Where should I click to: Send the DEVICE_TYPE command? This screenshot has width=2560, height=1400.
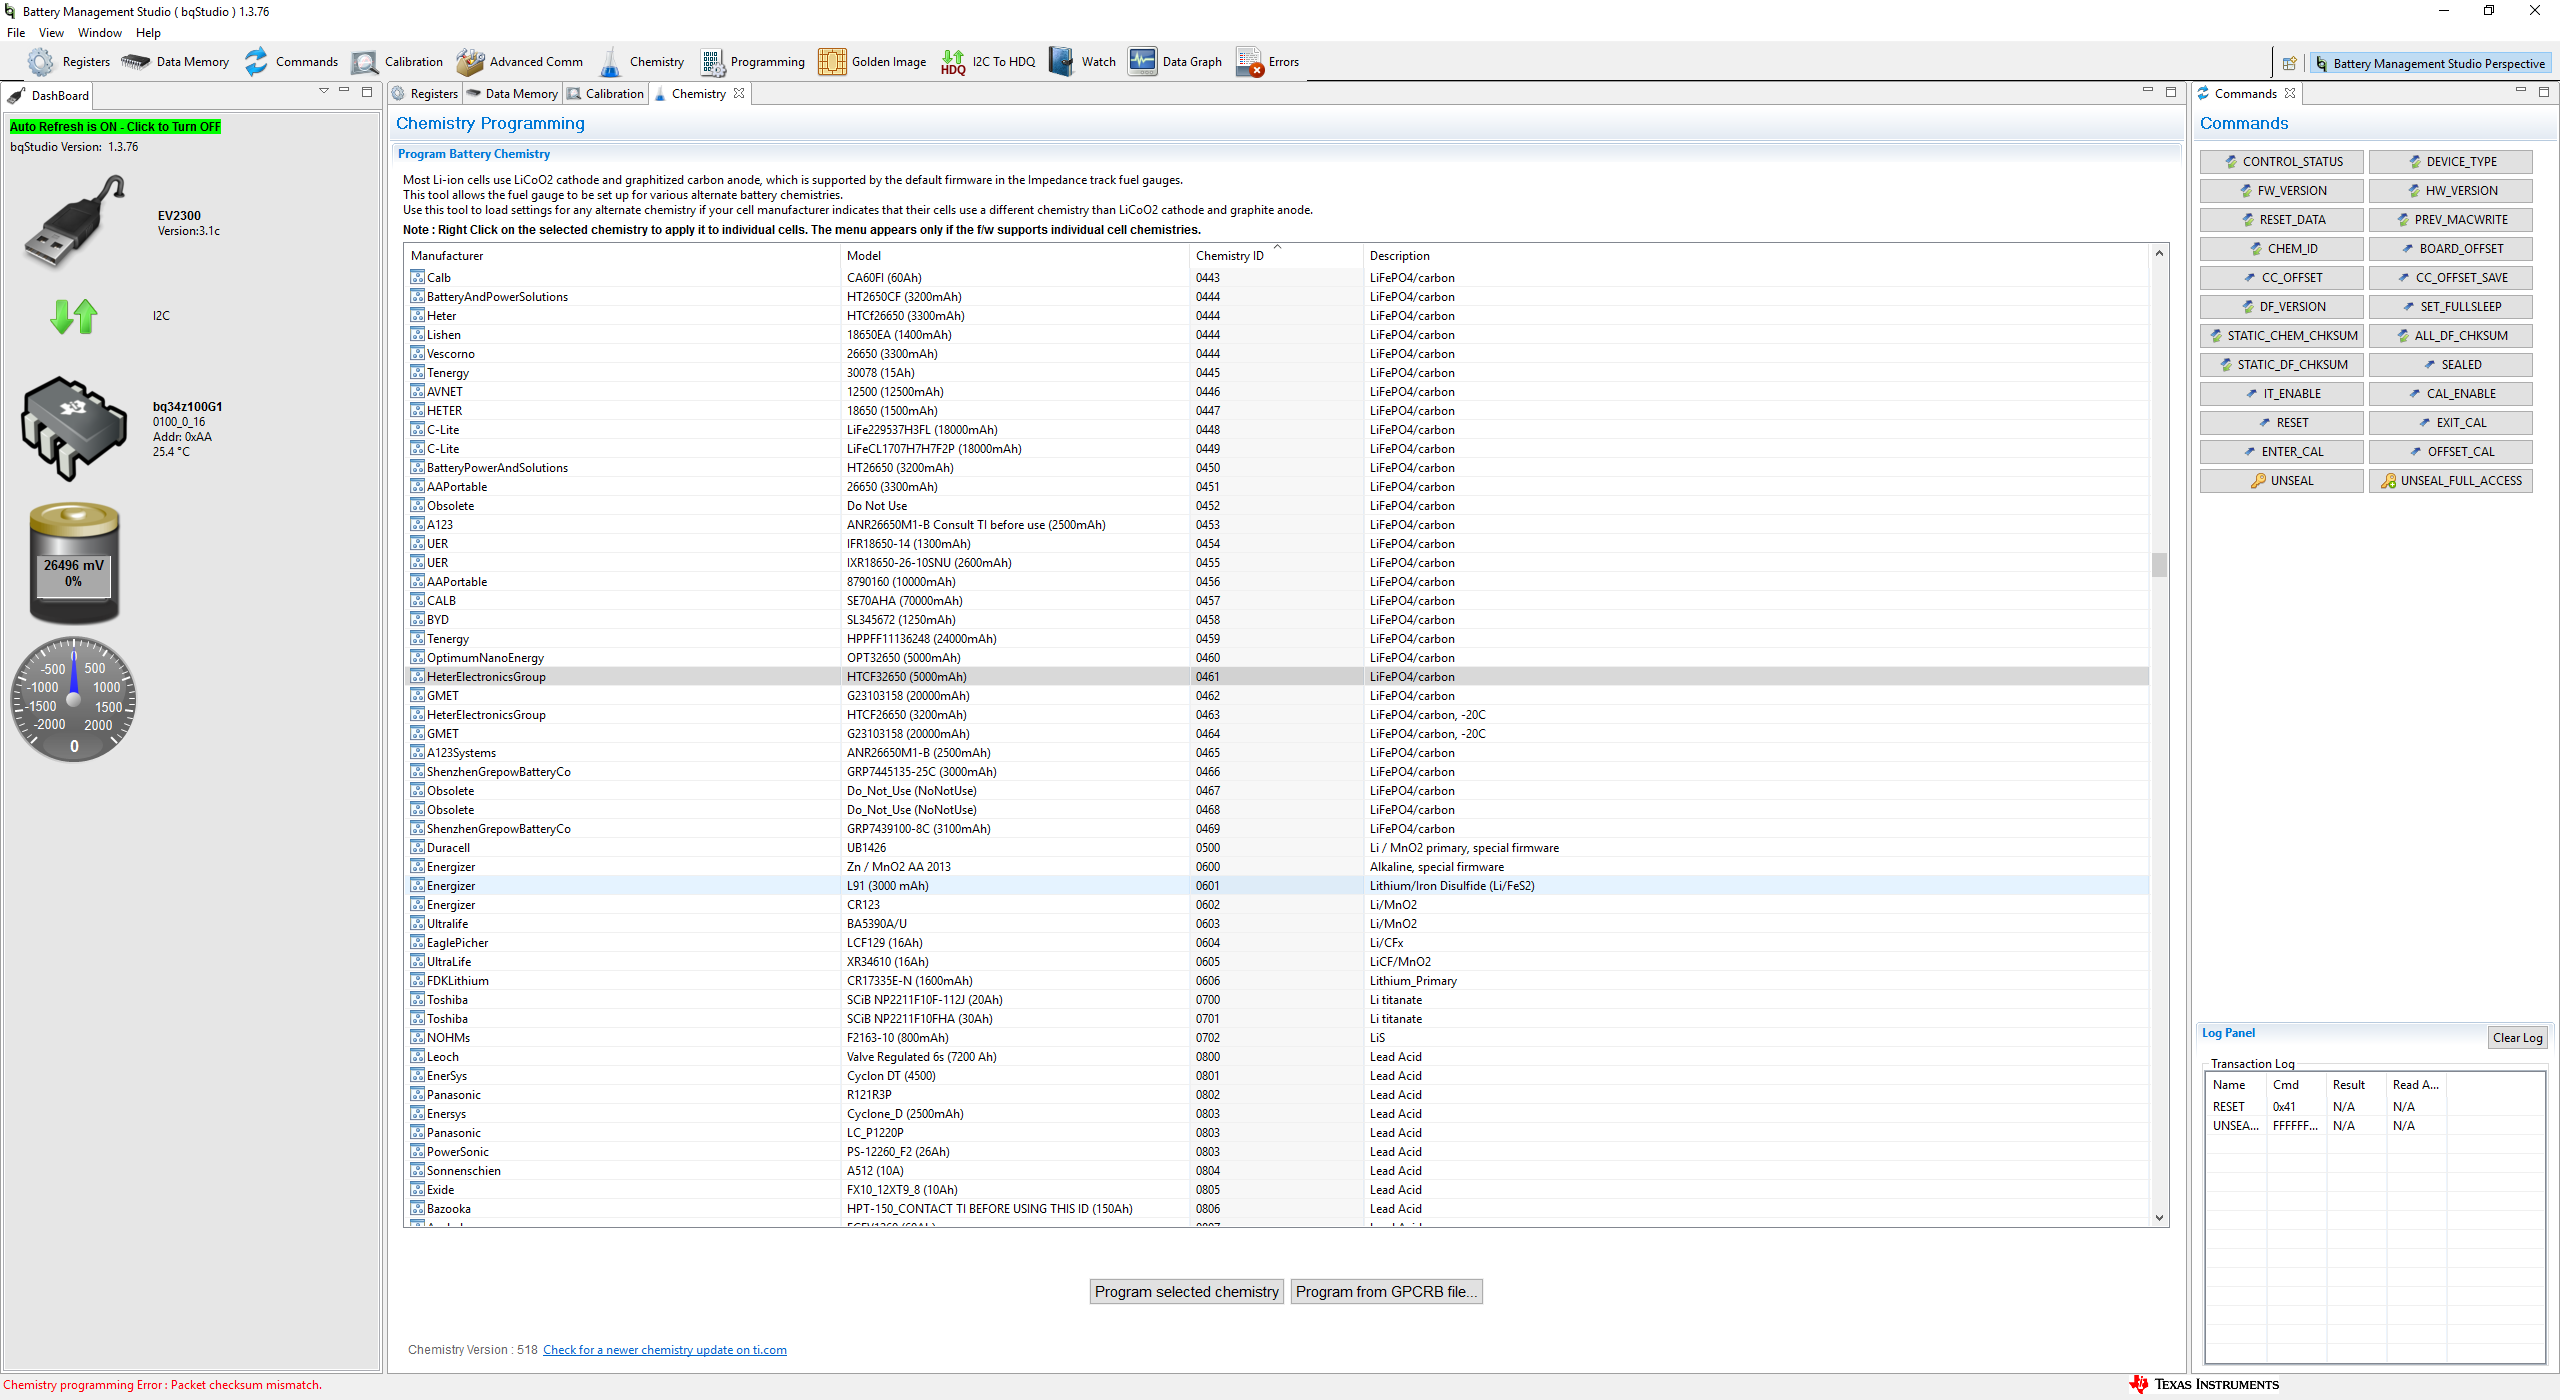pyautogui.click(x=2450, y=162)
